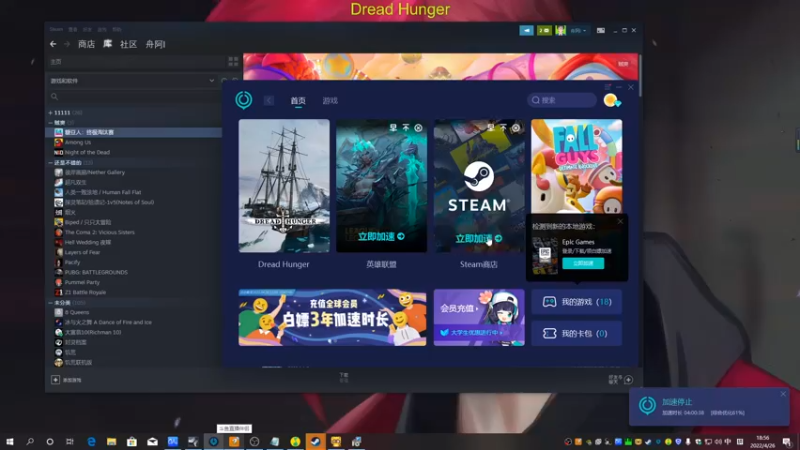800x450 pixels.
Task: Open the accelerator user avatar profile
Action: tap(611, 100)
